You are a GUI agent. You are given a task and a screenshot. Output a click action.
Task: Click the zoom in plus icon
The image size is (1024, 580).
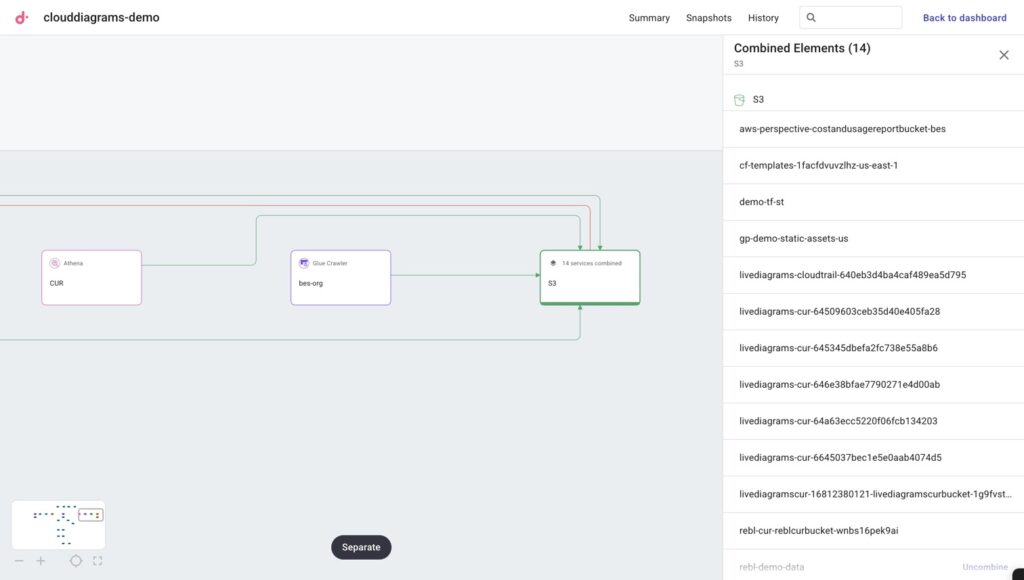[x=41, y=561]
